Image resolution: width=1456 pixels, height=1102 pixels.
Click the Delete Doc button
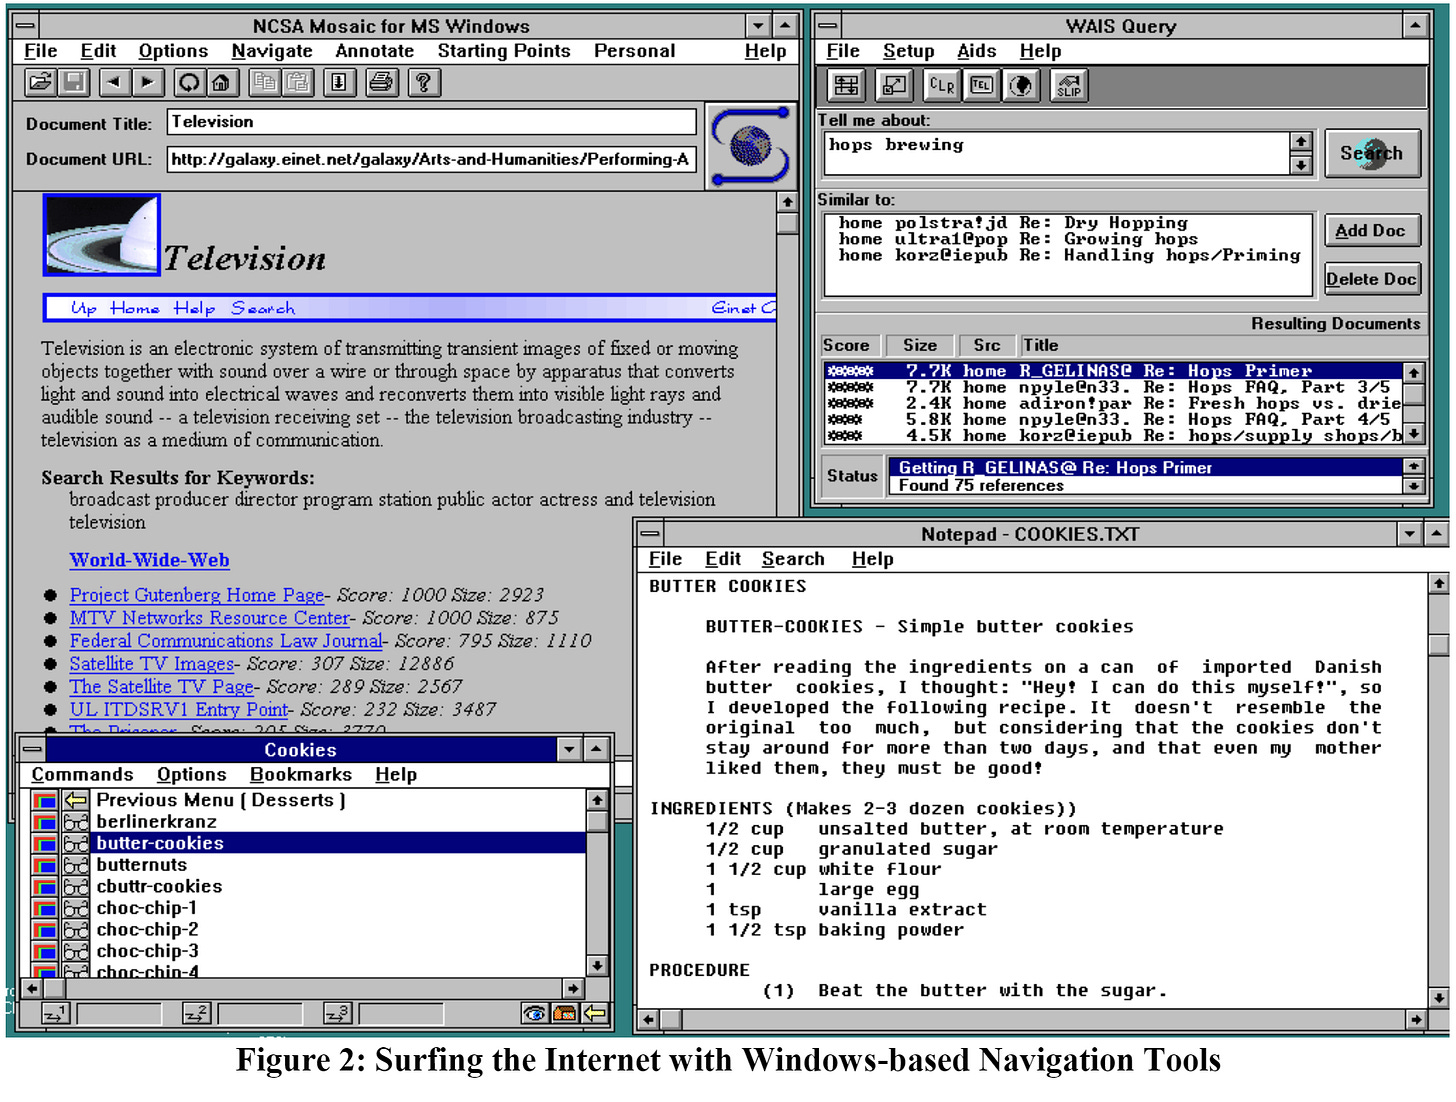point(1372,279)
